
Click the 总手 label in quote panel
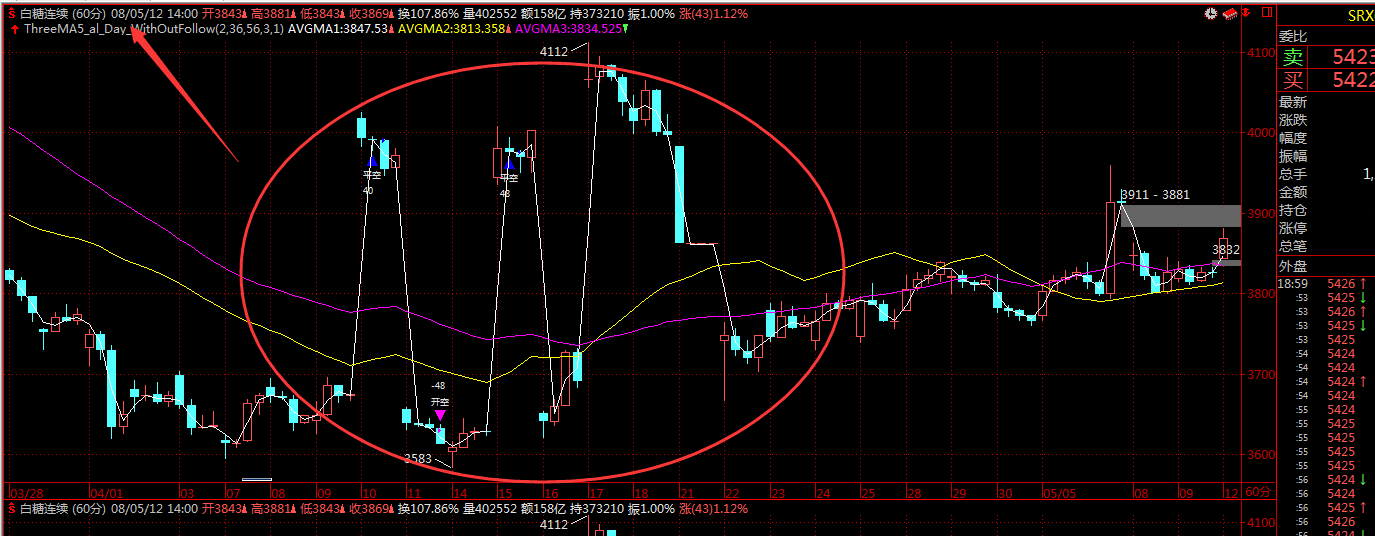[x=1293, y=174]
